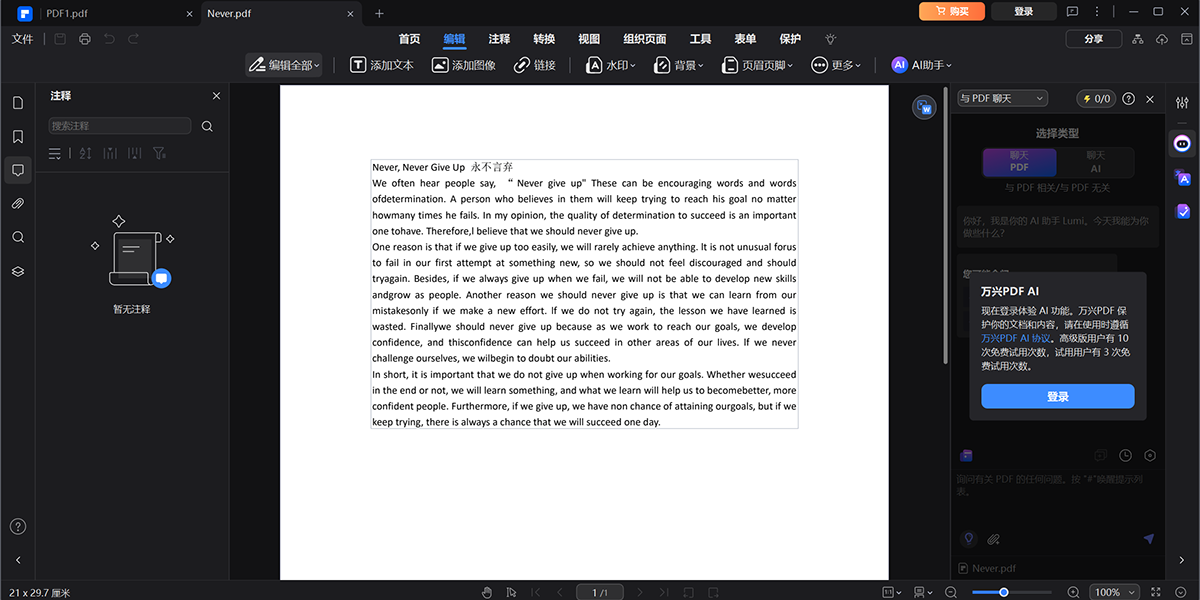Open the Attachments panel in the left sidebar
Image resolution: width=1200 pixels, height=600 pixels.
click(17, 203)
